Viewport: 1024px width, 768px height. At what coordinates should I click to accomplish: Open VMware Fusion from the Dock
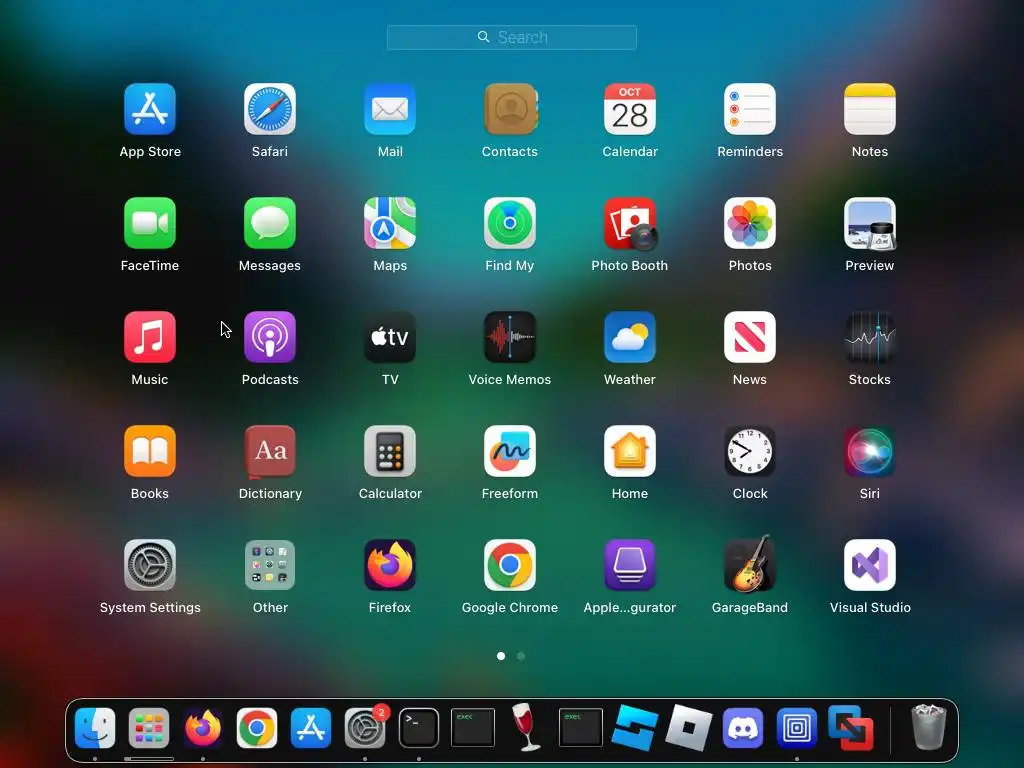[850, 728]
